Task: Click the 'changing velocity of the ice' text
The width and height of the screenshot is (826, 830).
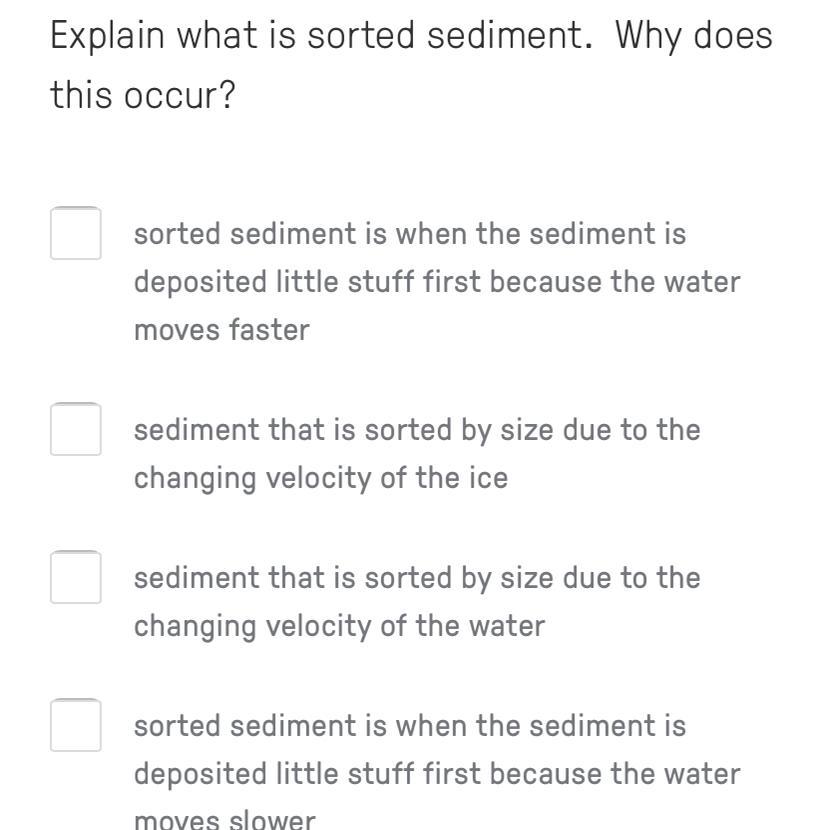Action: point(321,478)
